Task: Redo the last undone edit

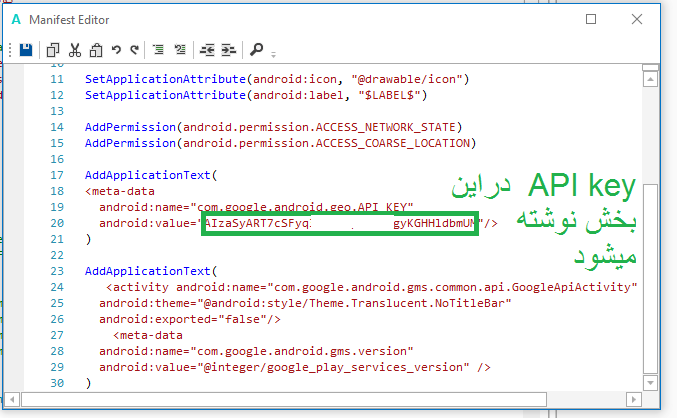Action: [133, 49]
